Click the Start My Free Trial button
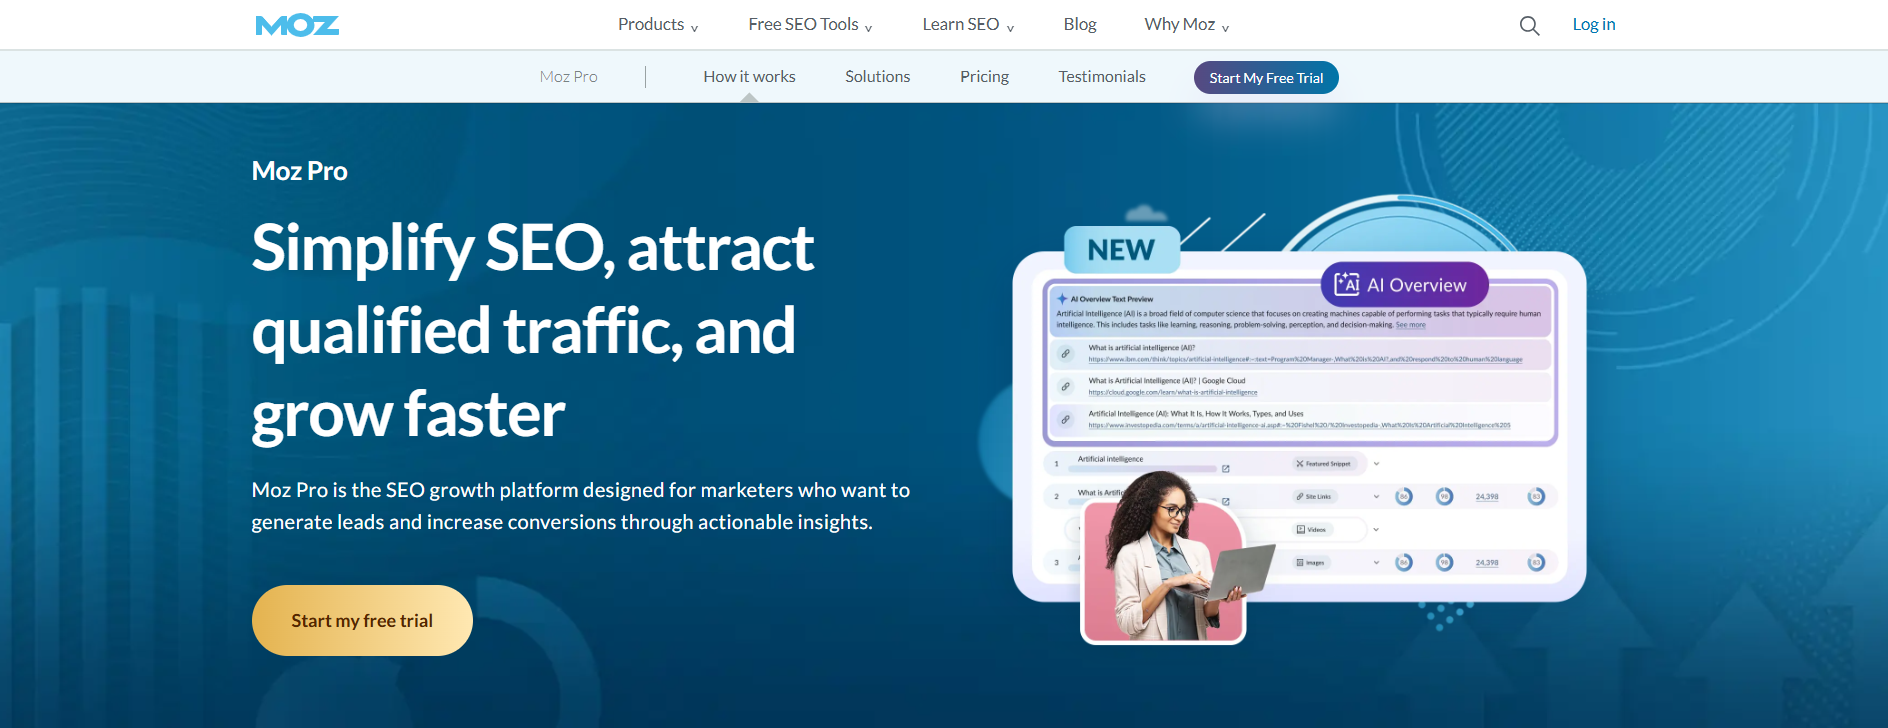Viewport: 1888px width, 728px height. click(1266, 78)
